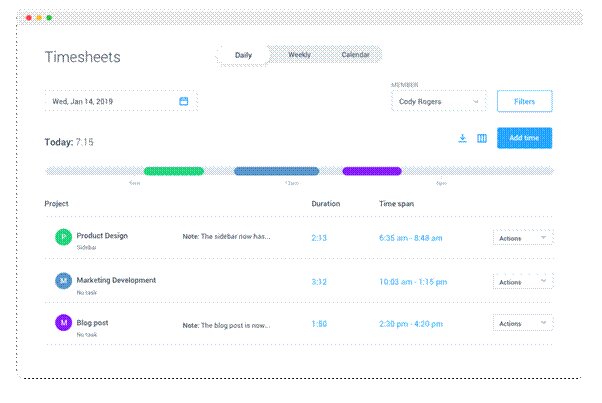
Task: Click the 10:03 am - 1:15 pm time span
Action: coord(413,282)
